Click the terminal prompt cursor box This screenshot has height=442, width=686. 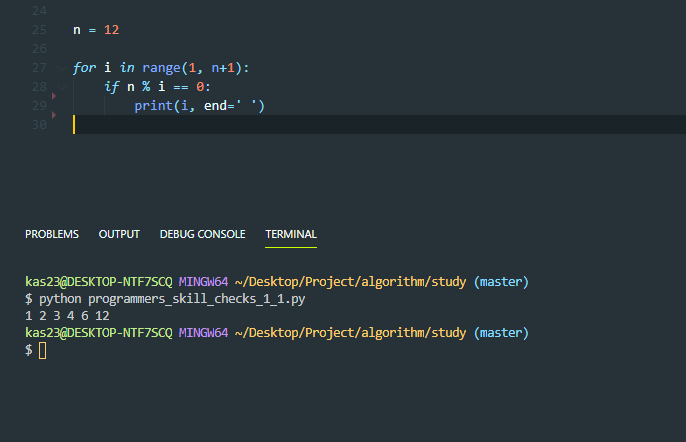coord(42,351)
